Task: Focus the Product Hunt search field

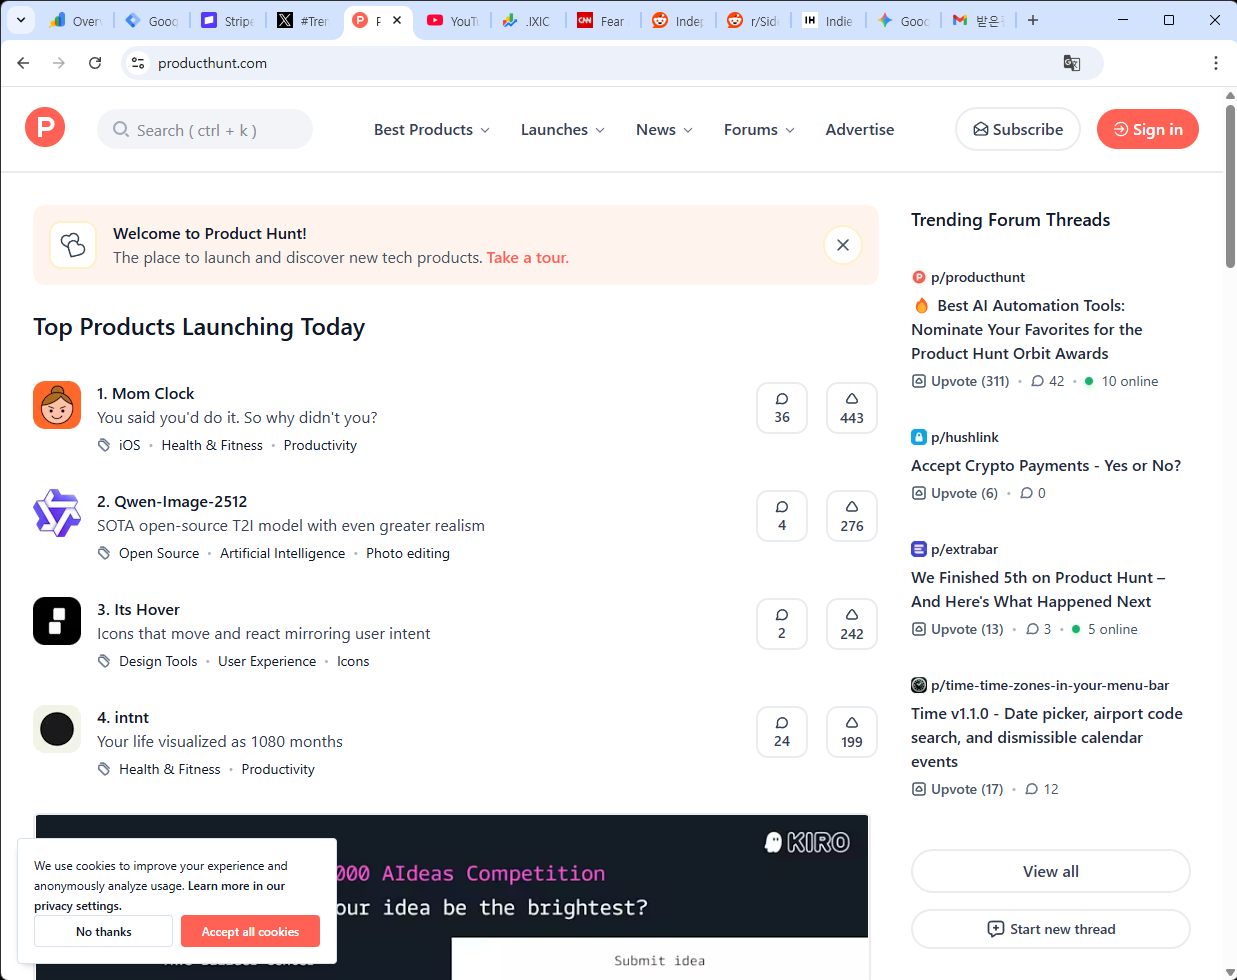Action: click(x=205, y=130)
